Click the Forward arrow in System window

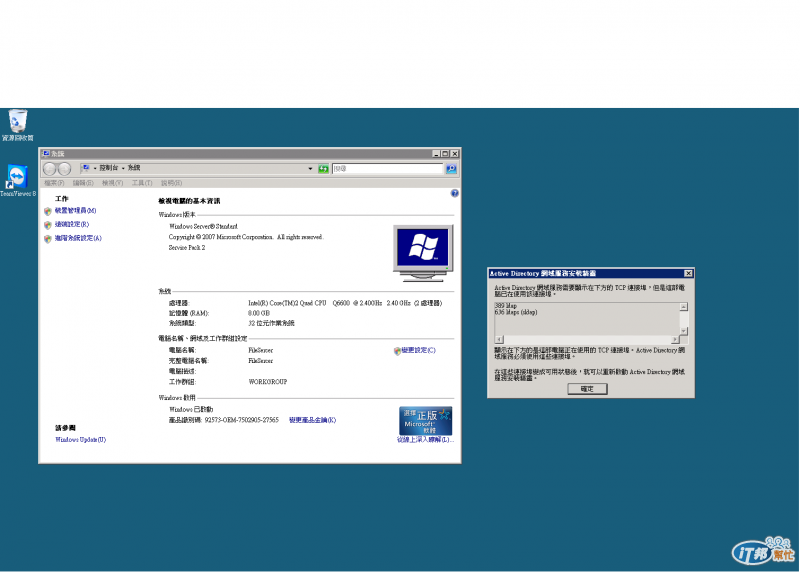click(64, 168)
